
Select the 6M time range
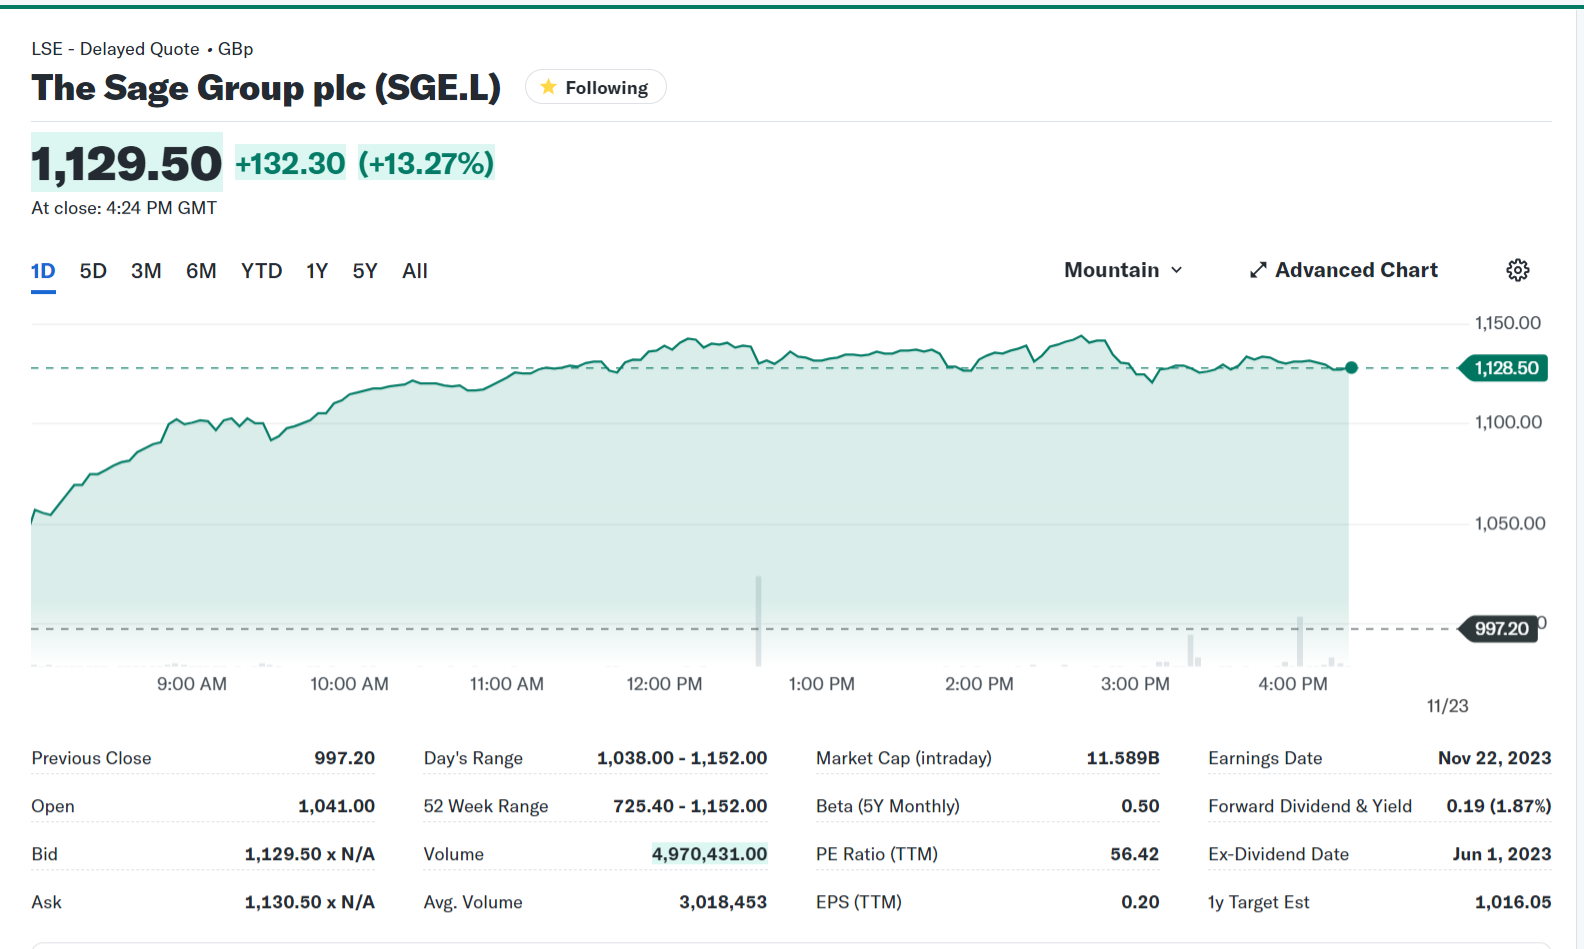[x=201, y=271]
